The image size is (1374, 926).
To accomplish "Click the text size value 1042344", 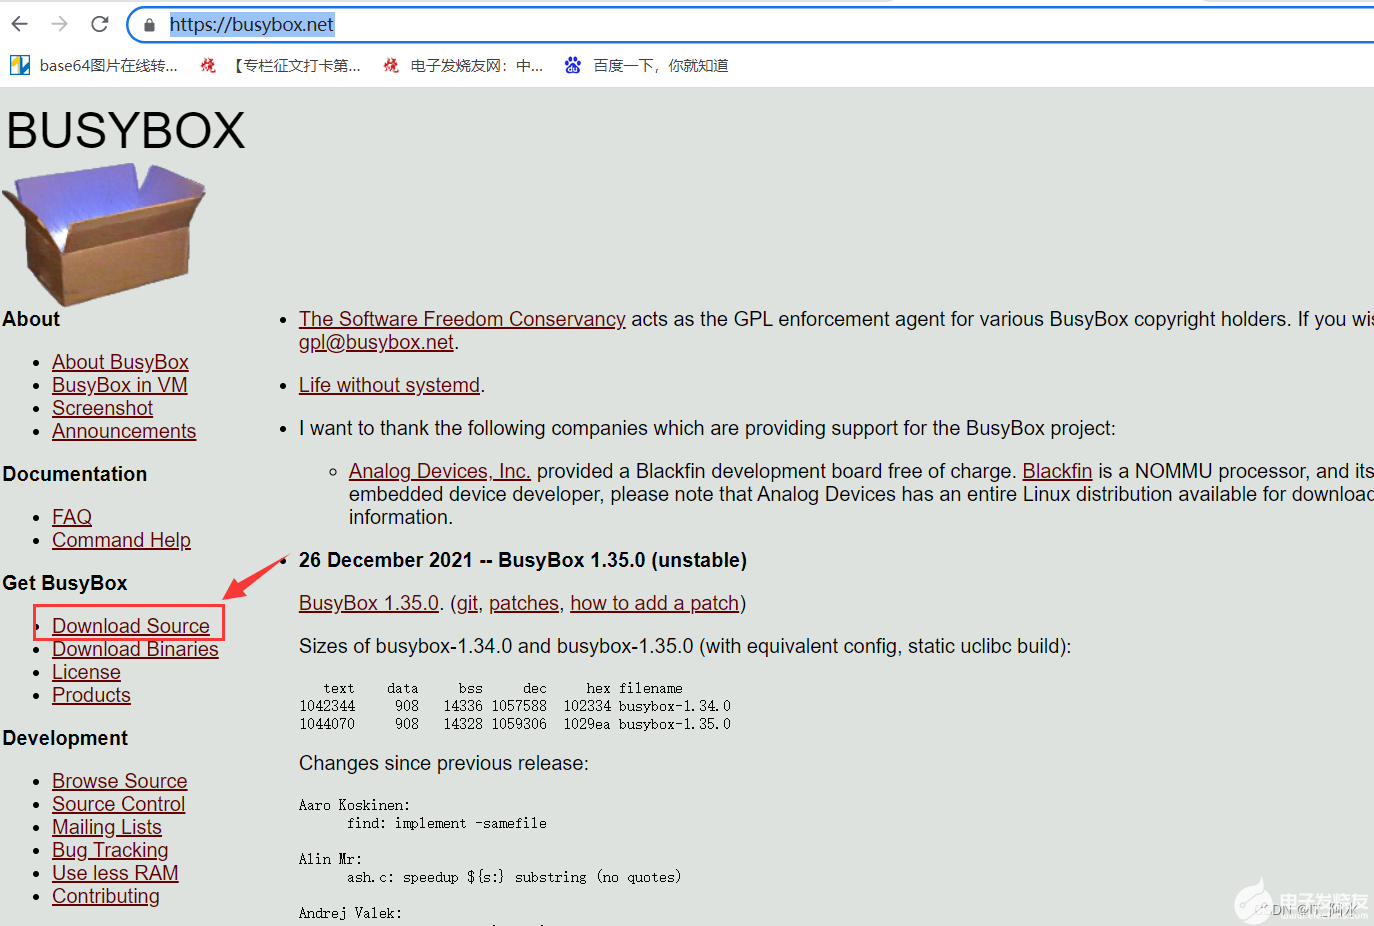I will 327,706.
